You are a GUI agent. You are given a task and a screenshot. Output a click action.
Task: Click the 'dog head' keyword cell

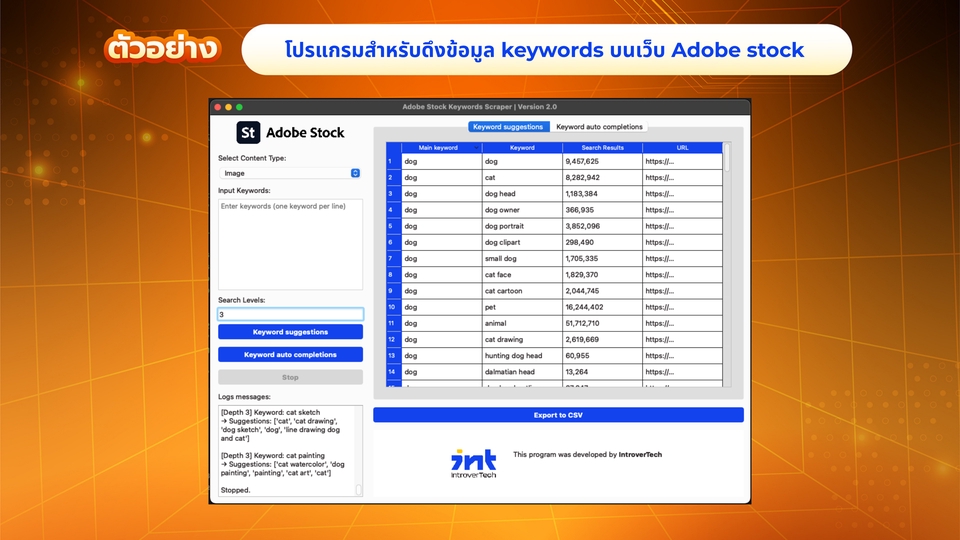522,194
